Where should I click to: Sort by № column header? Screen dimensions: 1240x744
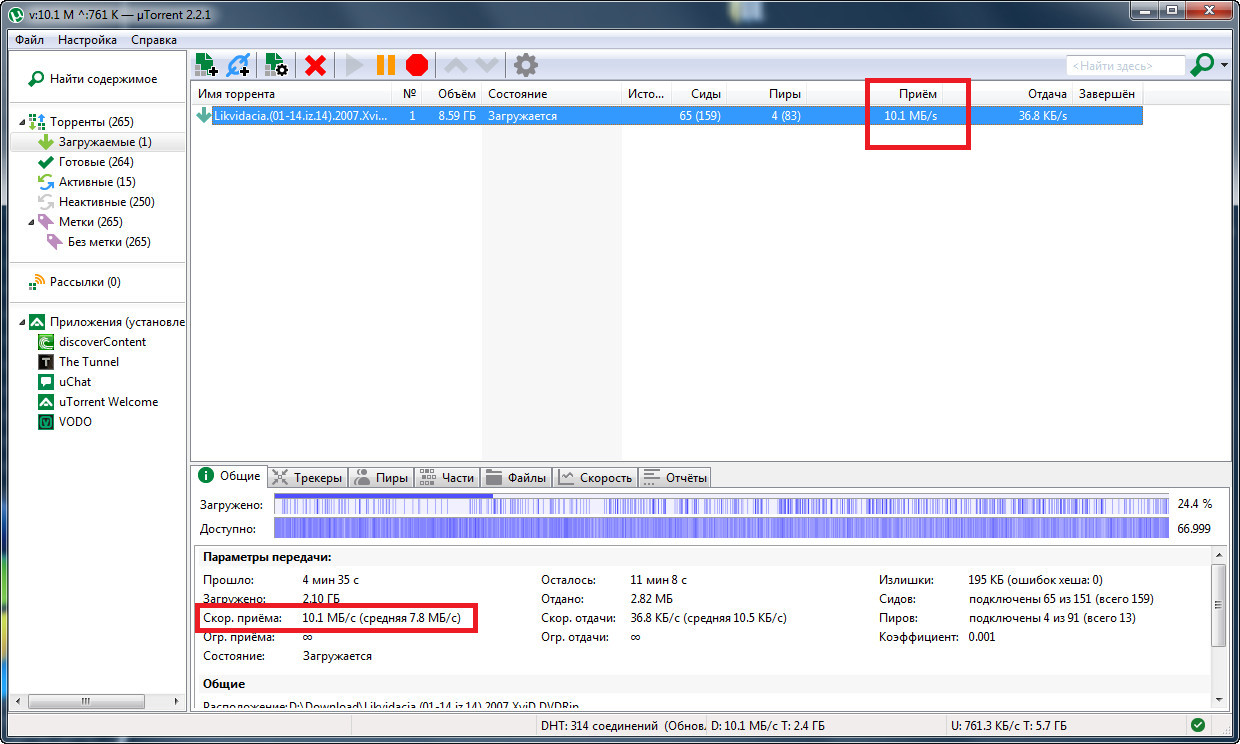[x=410, y=94]
